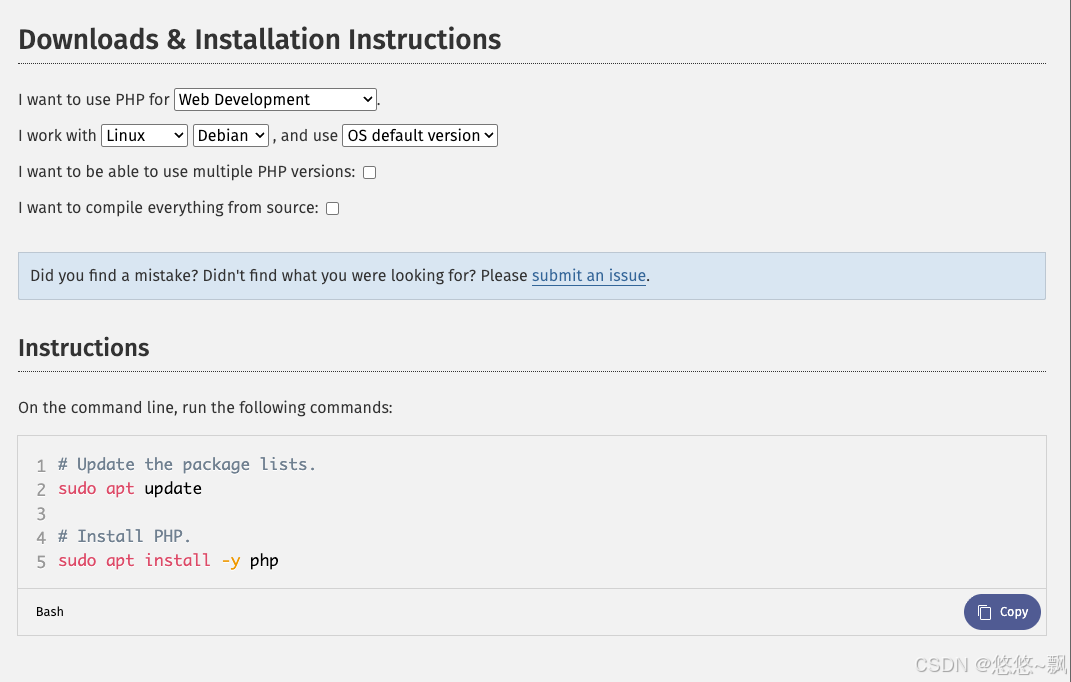Expand the OS default version dropdown
This screenshot has width=1071, height=682.
(x=420, y=135)
